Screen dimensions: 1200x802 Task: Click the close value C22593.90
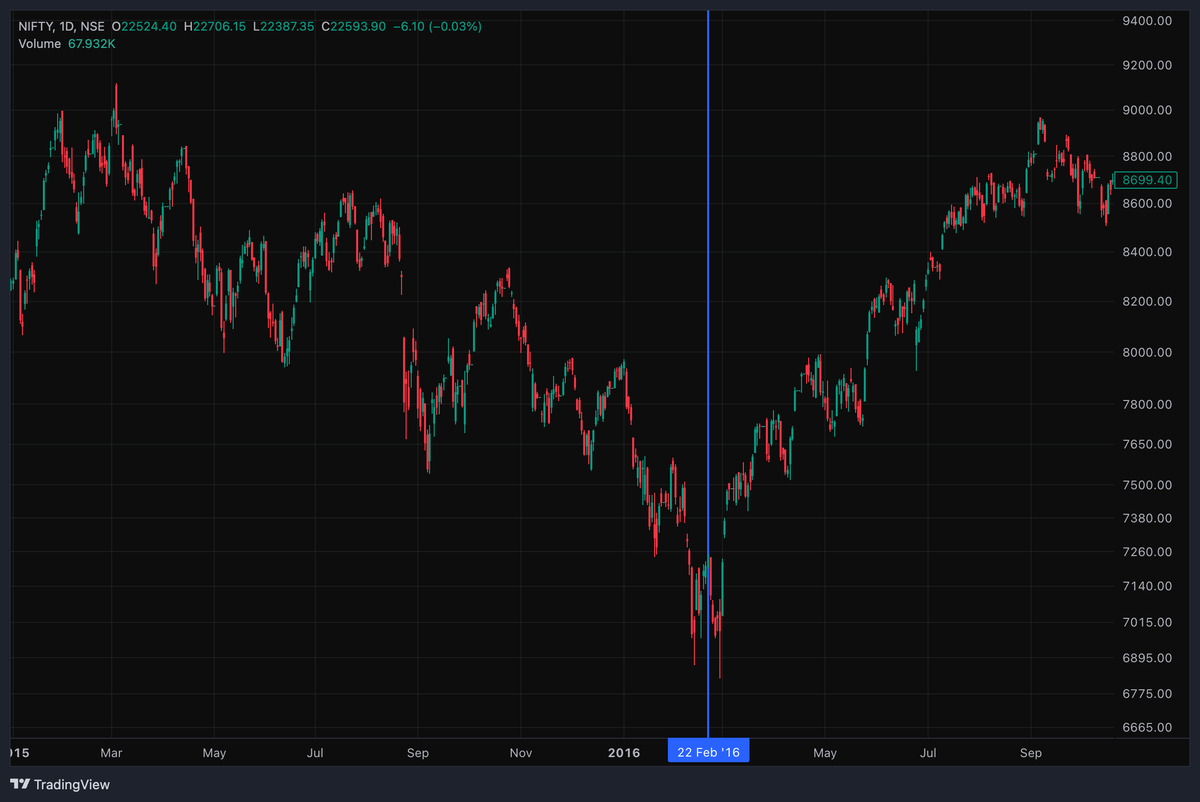pos(355,25)
